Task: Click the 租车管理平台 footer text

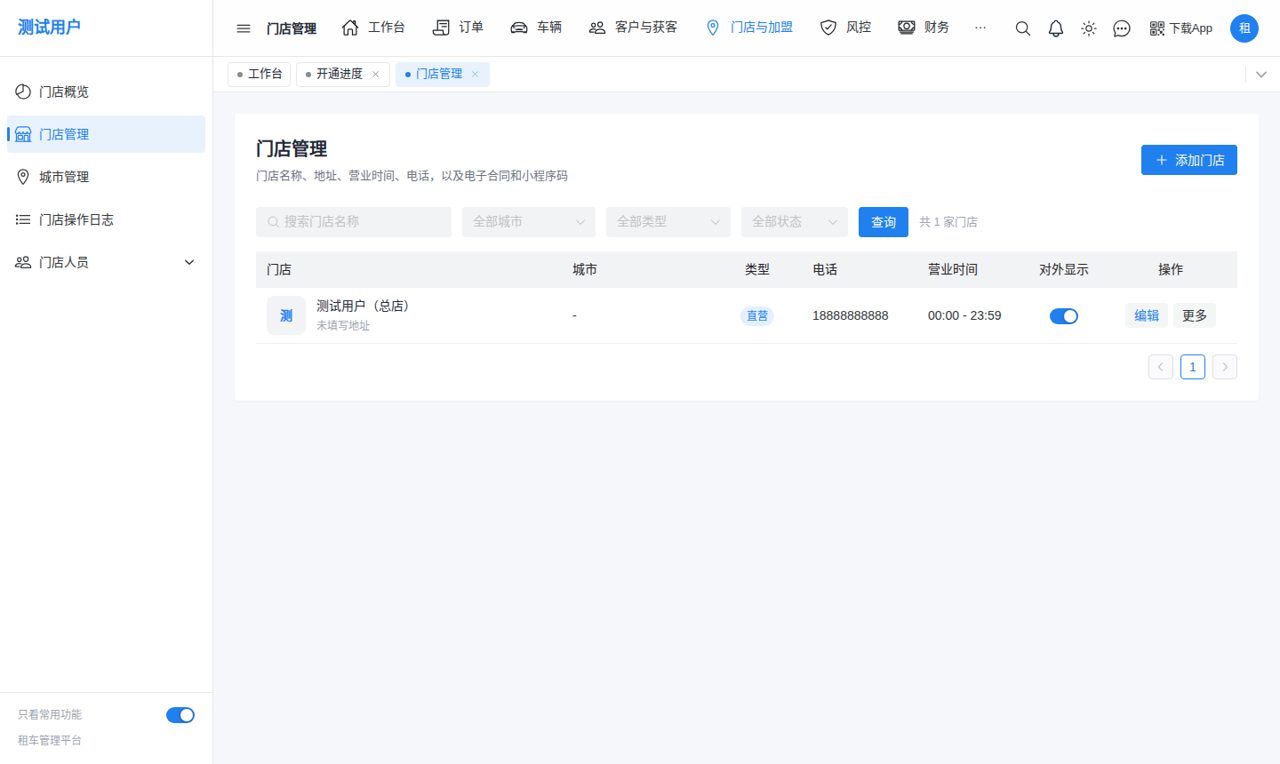Action: (x=50, y=741)
